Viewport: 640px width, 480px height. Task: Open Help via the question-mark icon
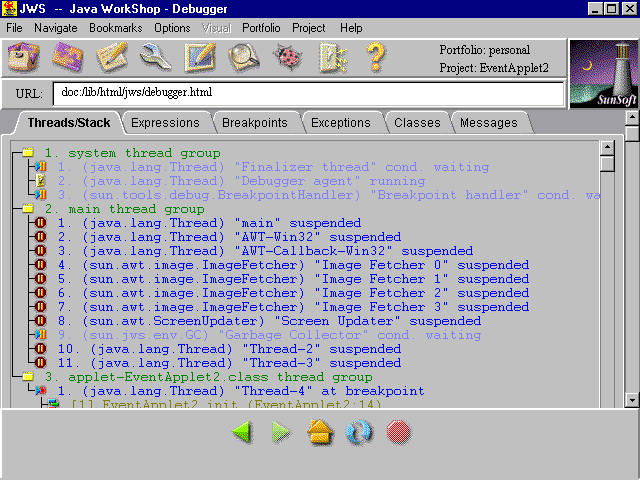coord(376,58)
